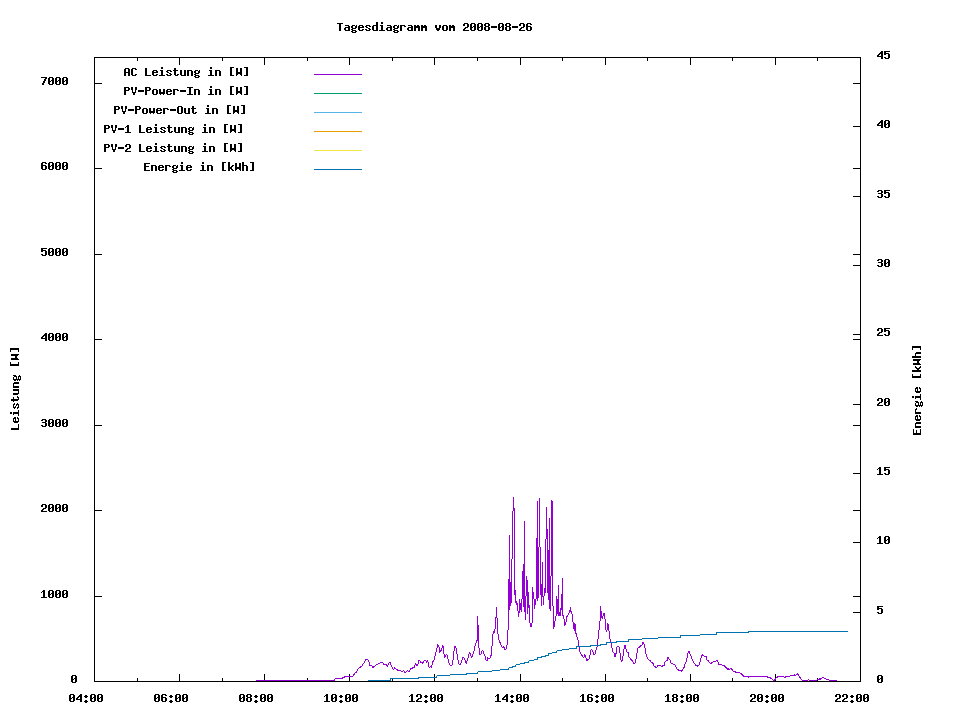Click the Energie in [kWh] legend line
This screenshot has width=960, height=720.
pos(337,169)
